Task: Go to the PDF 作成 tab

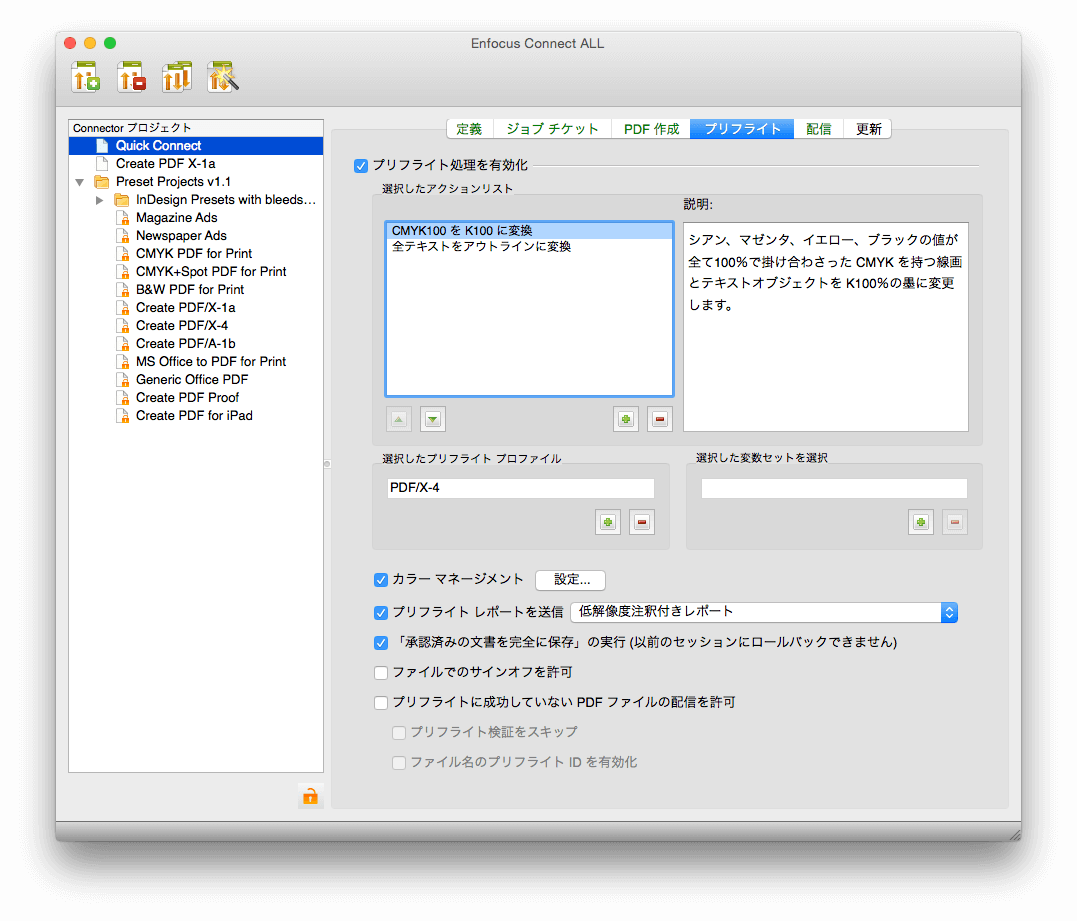Action: (651, 129)
